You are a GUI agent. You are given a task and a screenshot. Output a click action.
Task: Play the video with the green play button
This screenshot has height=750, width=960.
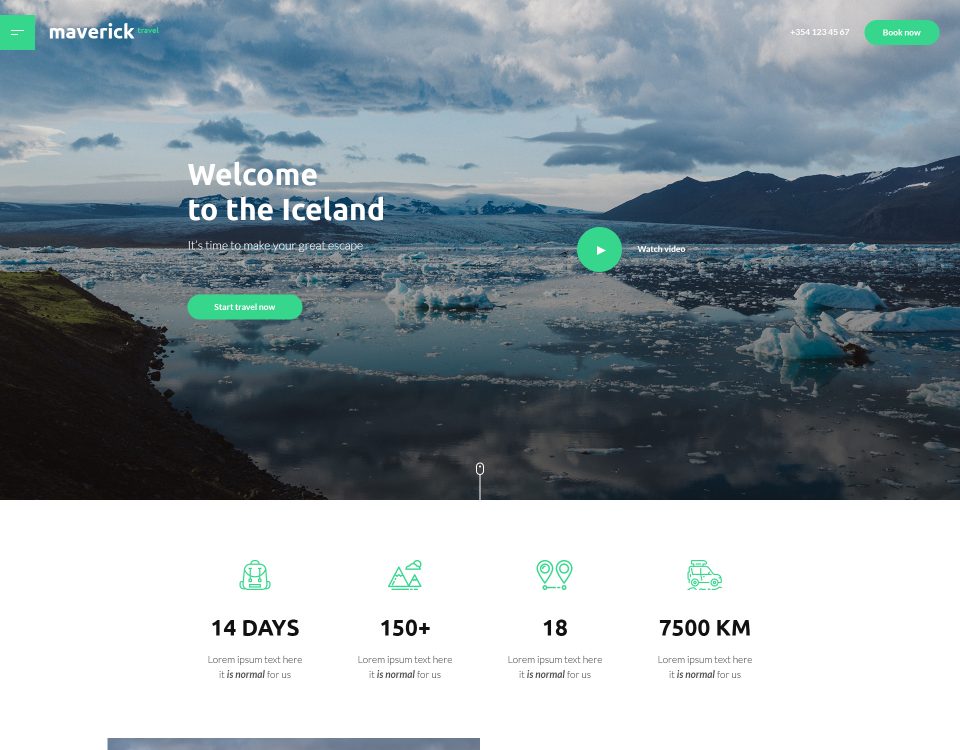(599, 249)
